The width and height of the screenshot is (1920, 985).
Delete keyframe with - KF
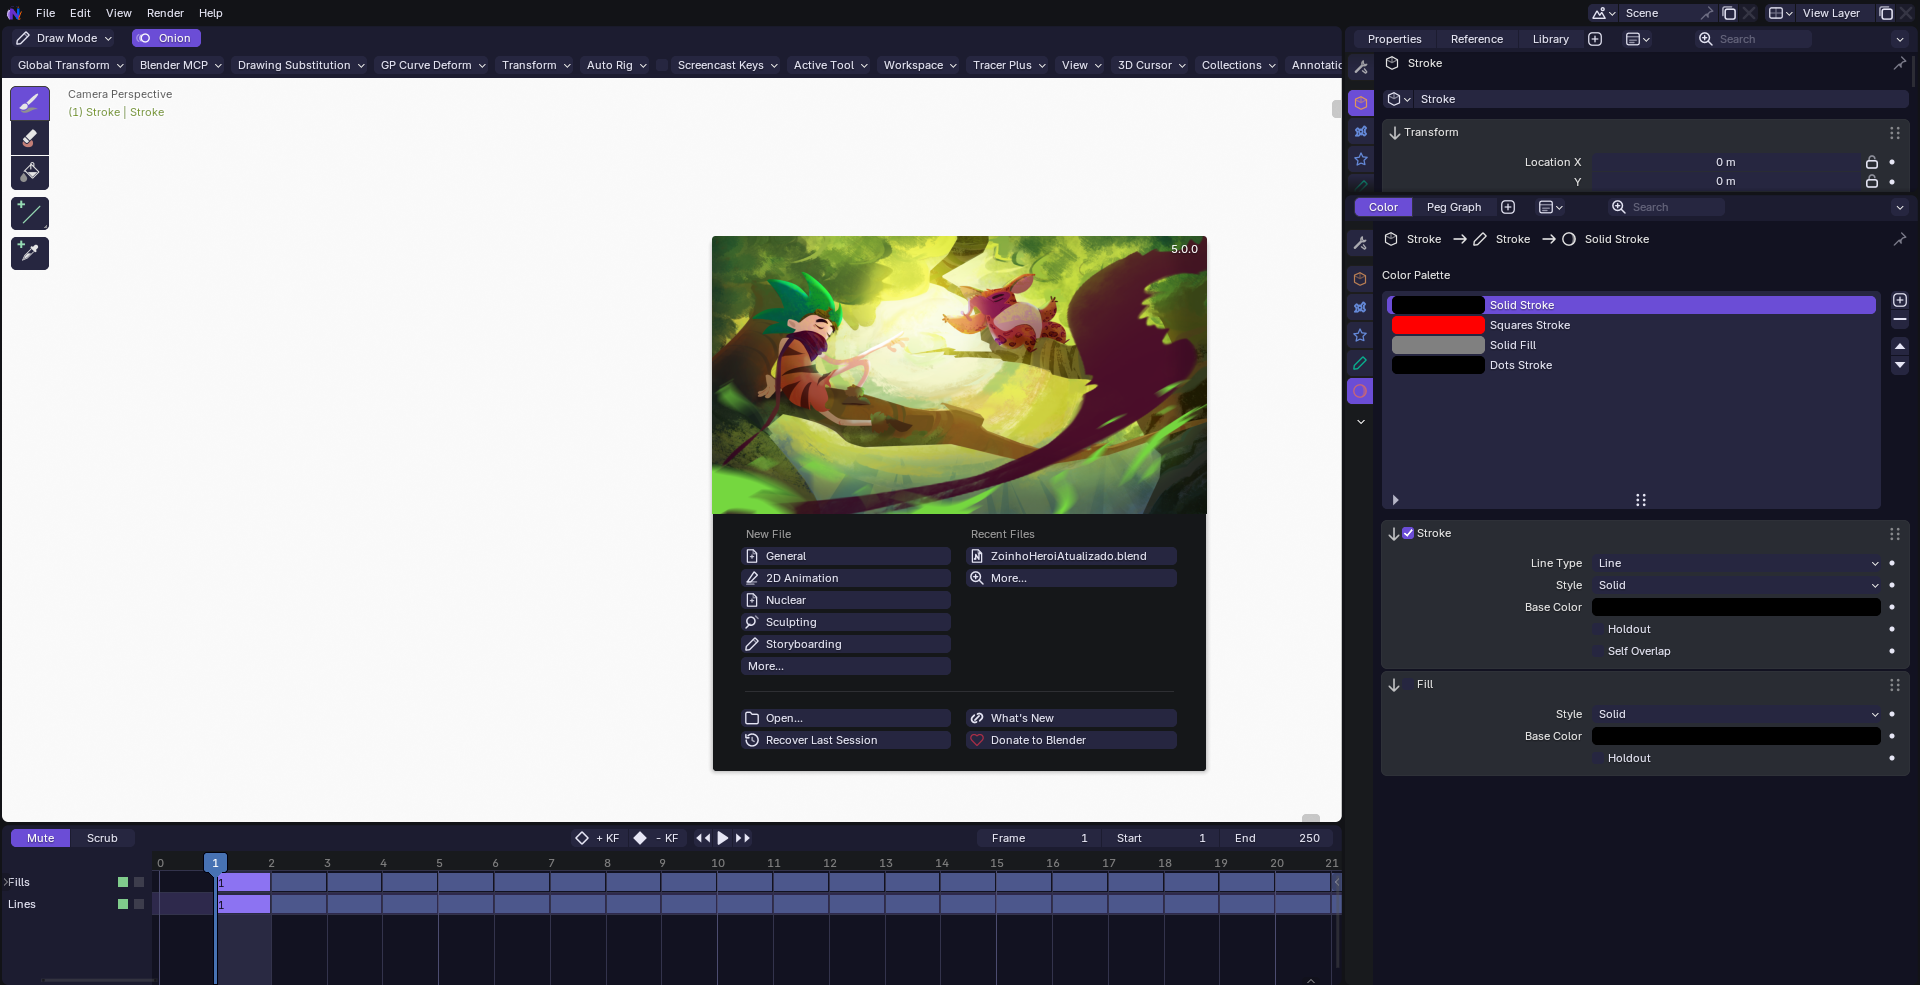[657, 838]
